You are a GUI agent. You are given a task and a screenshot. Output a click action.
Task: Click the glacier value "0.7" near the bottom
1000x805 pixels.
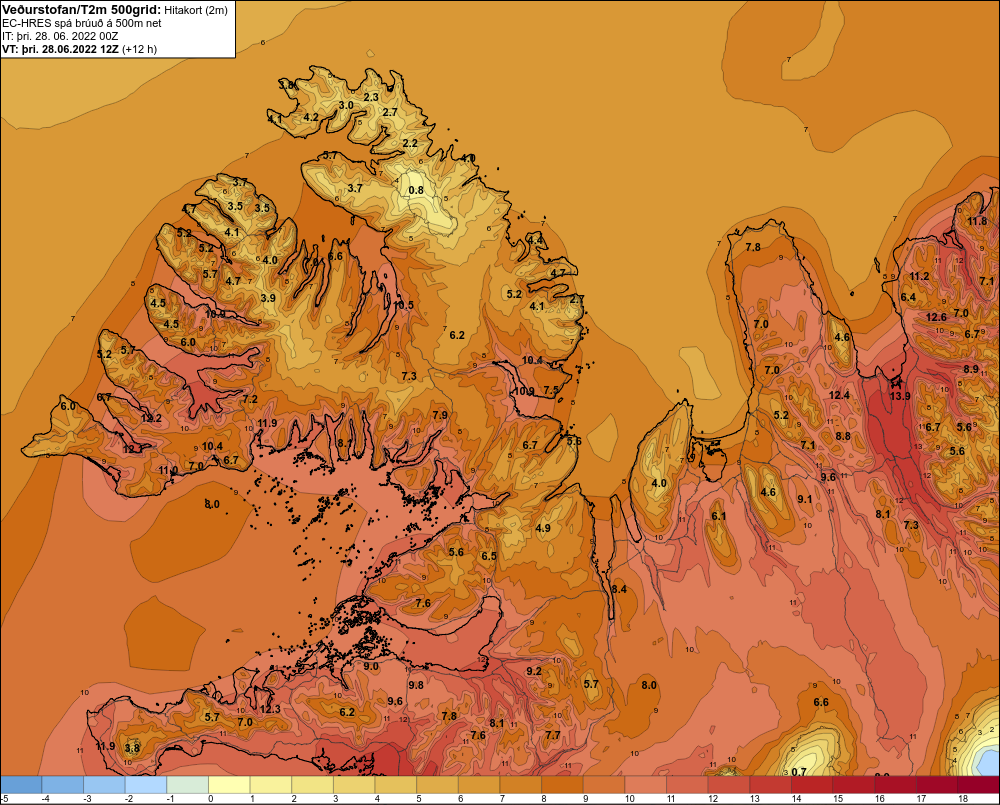point(798,772)
